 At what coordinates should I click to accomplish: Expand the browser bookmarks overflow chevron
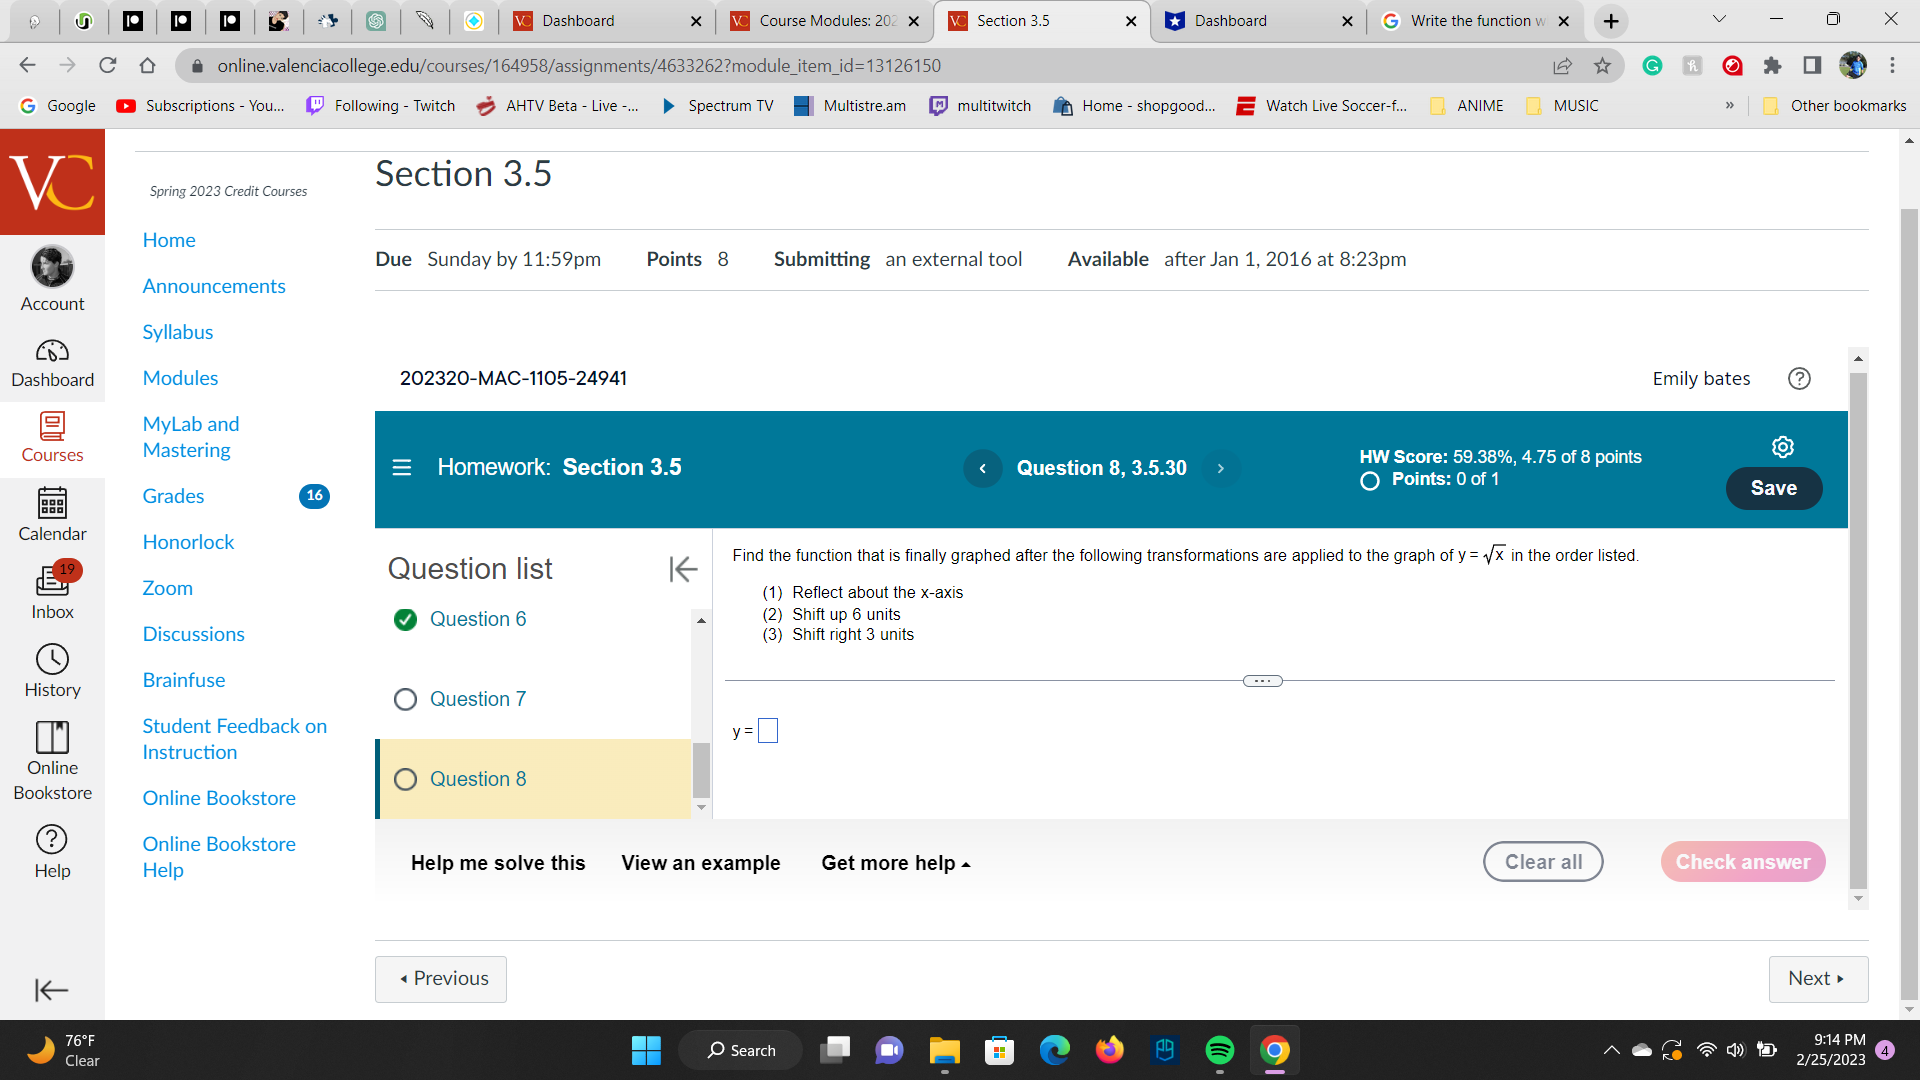tap(1729, 105)
